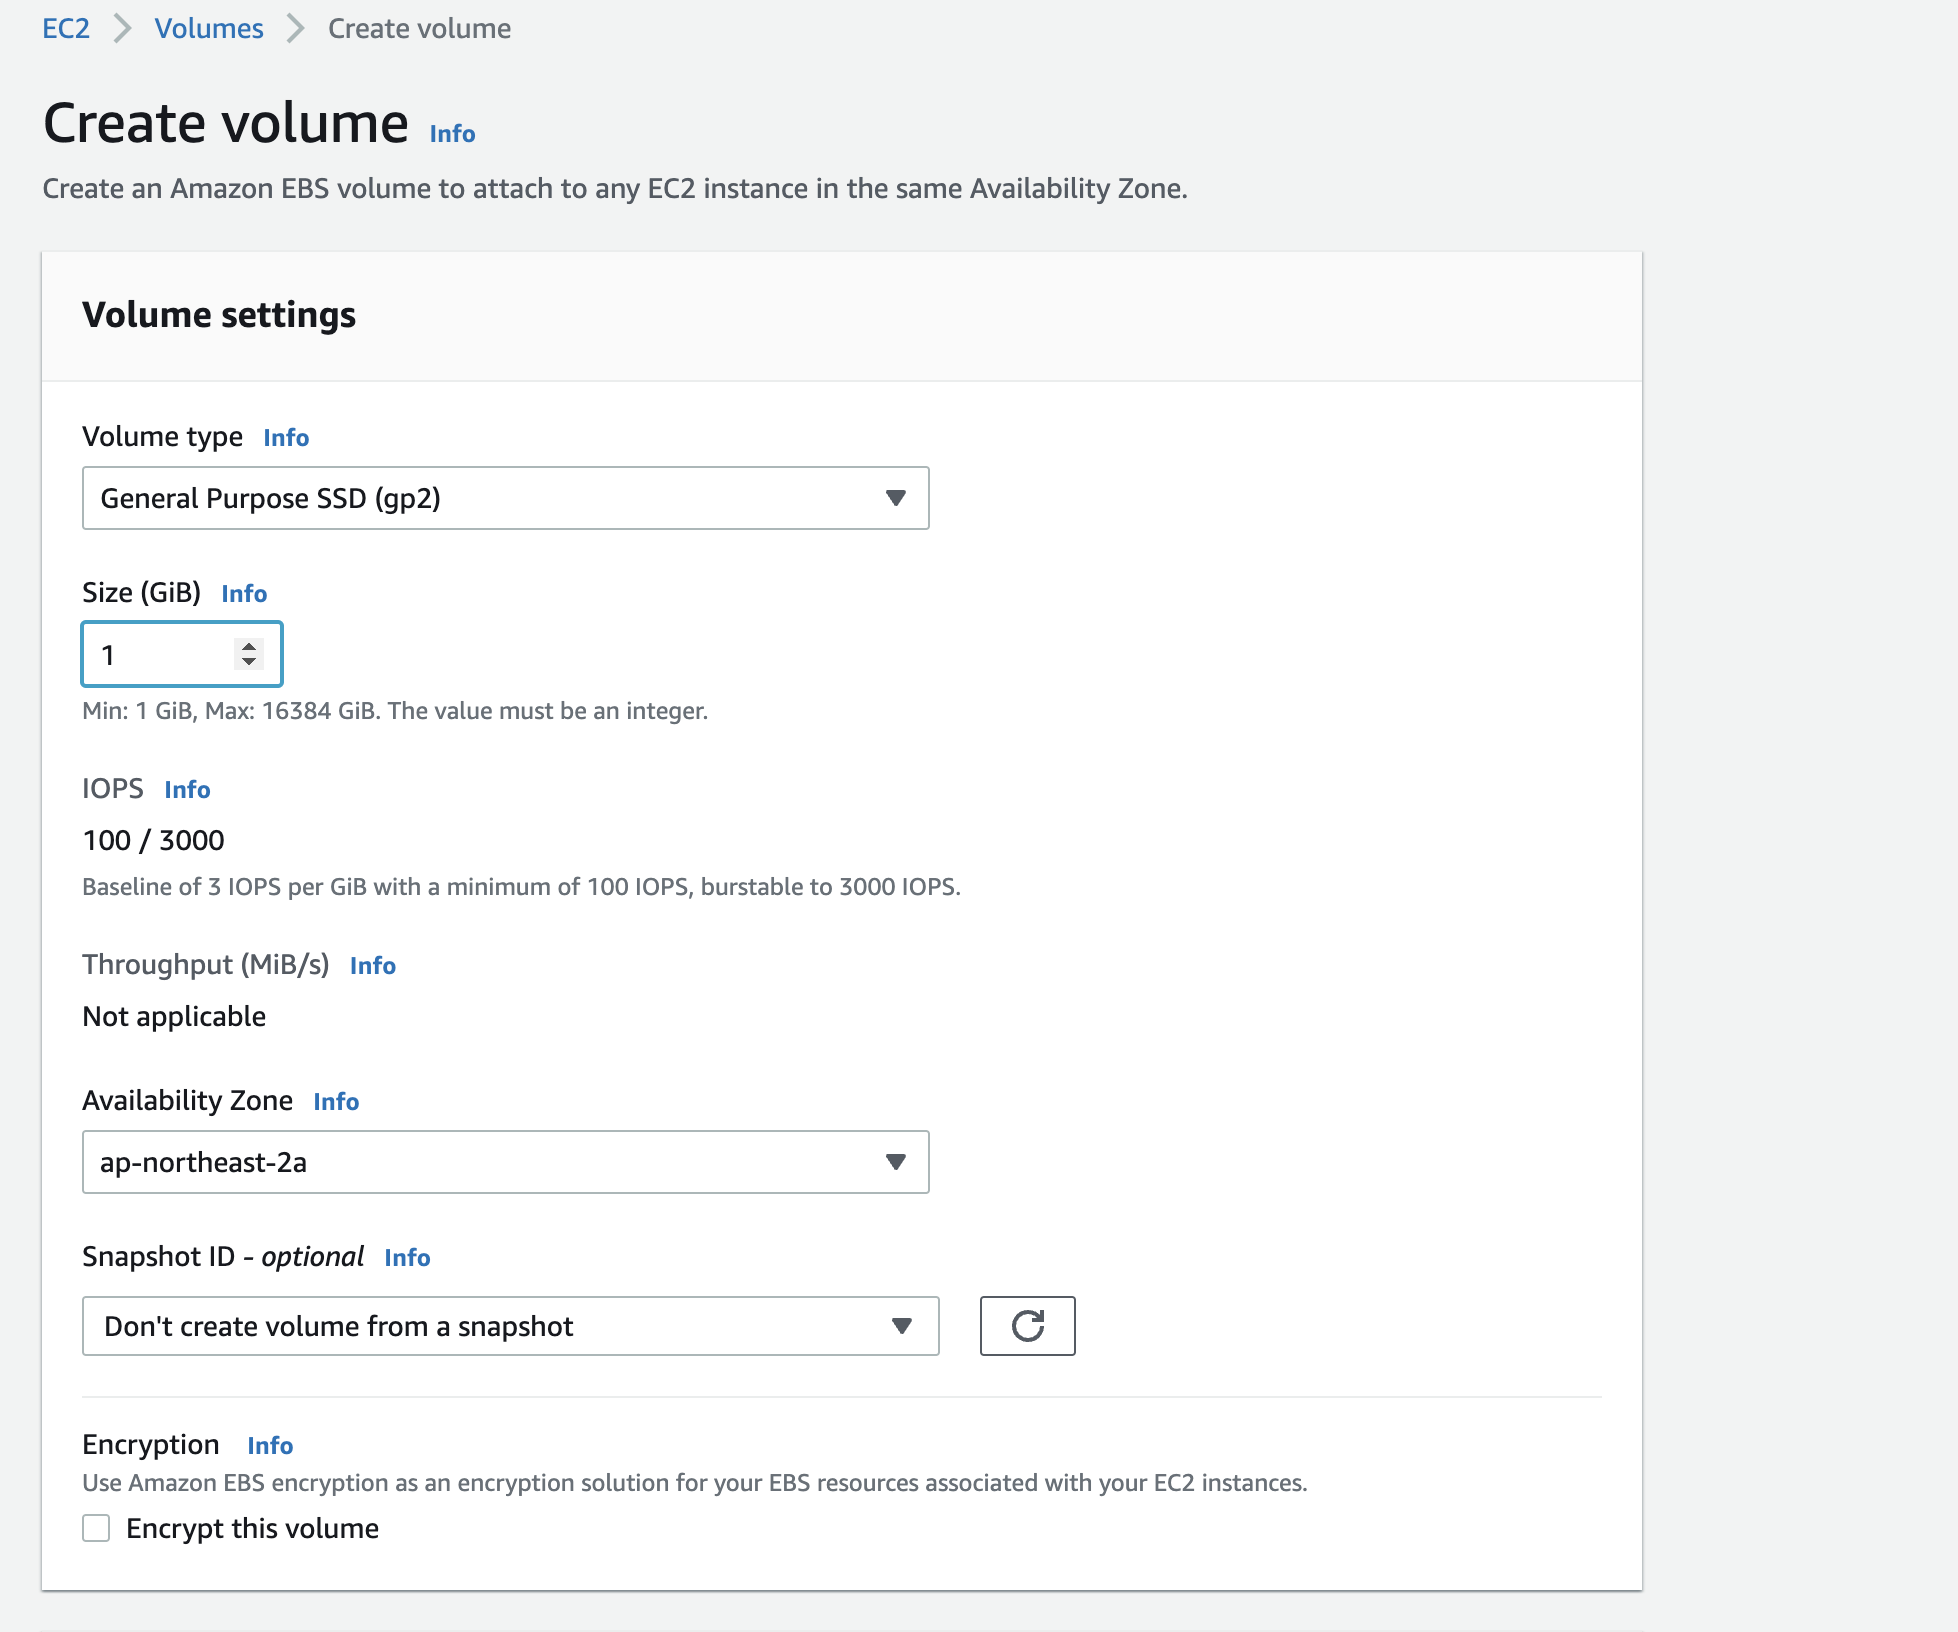Viewport: 1958px width, 1632px height.
Task: Open Info link next to IOPS
Action: 187,790
